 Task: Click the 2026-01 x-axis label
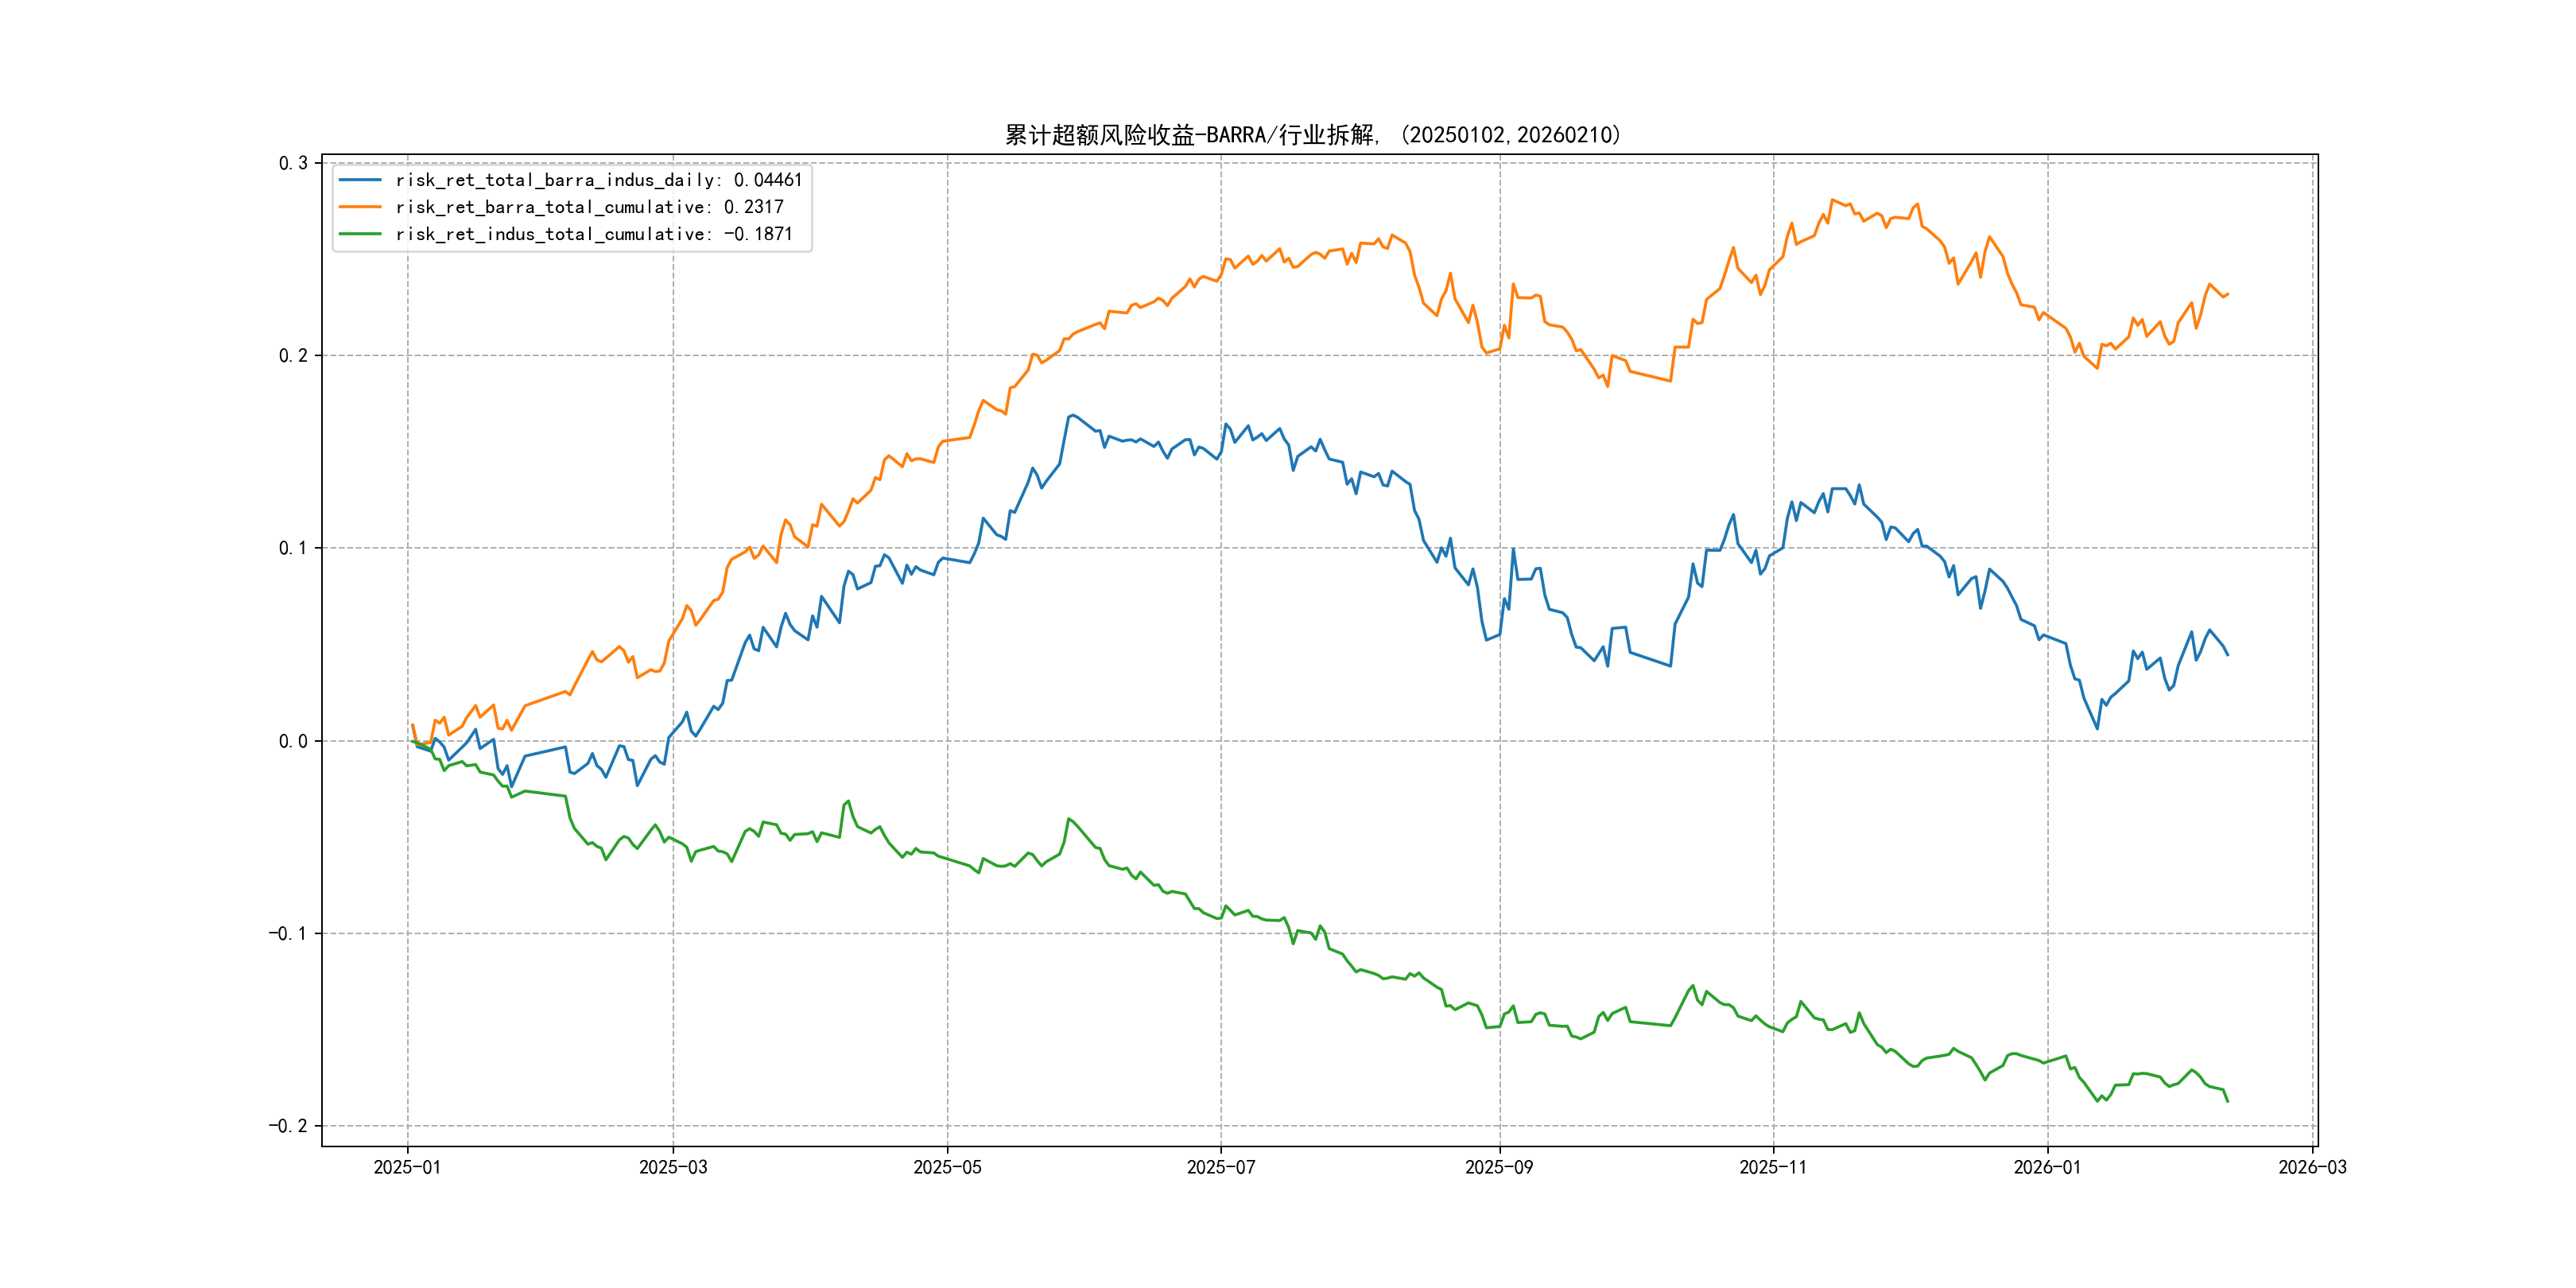click(2046, 1167)
